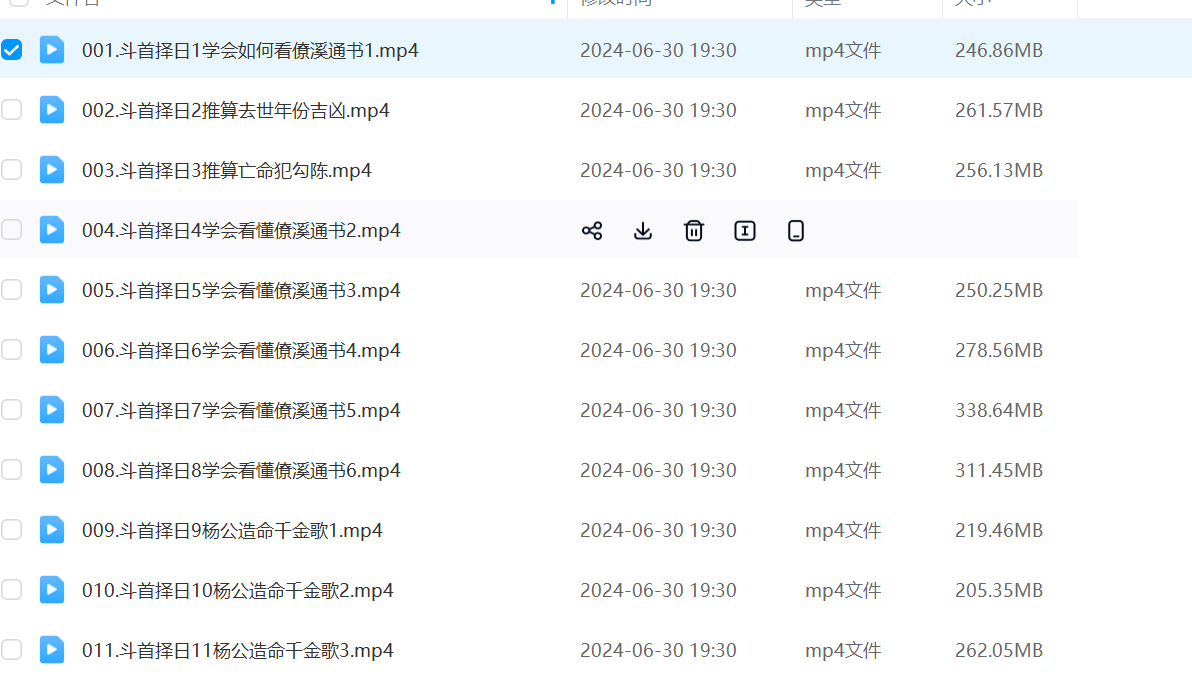Click video icon of file 010
This screenshot has height=675, width=1192.
52,590
